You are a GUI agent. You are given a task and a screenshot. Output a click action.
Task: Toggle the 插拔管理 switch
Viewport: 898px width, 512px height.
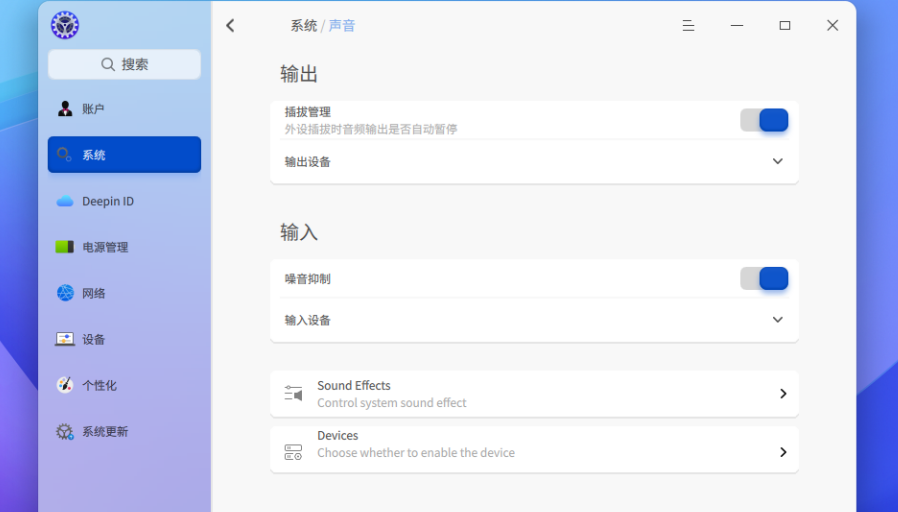(764, 120)
